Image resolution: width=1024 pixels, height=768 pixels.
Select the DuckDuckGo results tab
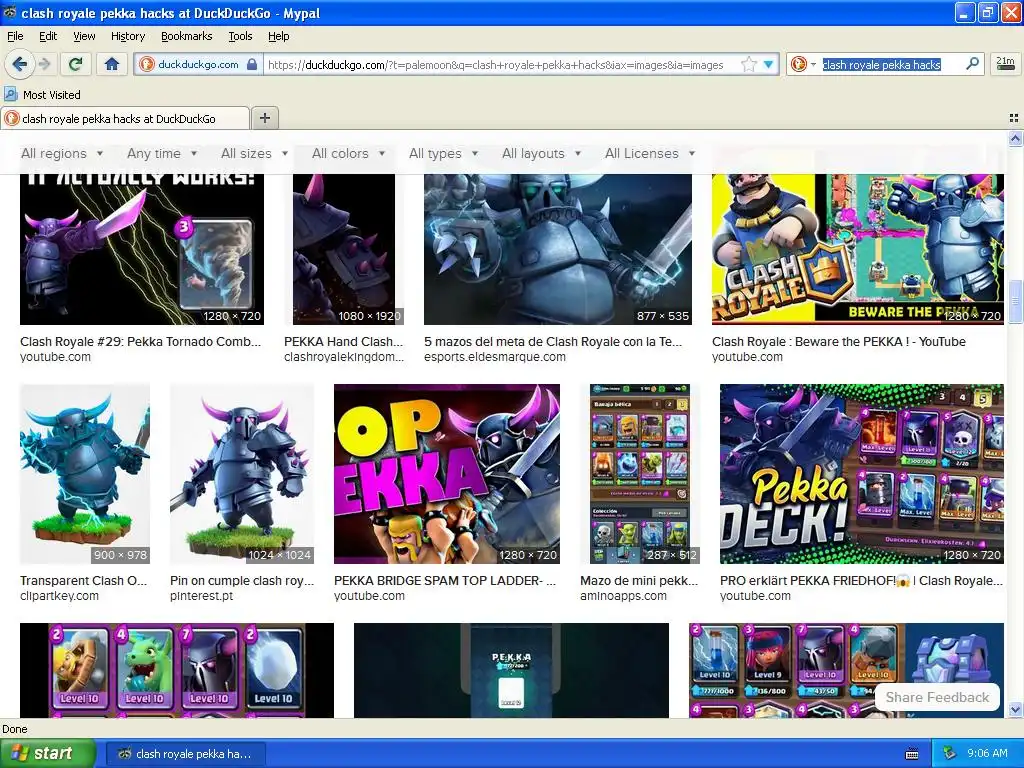tap(125, 118)
